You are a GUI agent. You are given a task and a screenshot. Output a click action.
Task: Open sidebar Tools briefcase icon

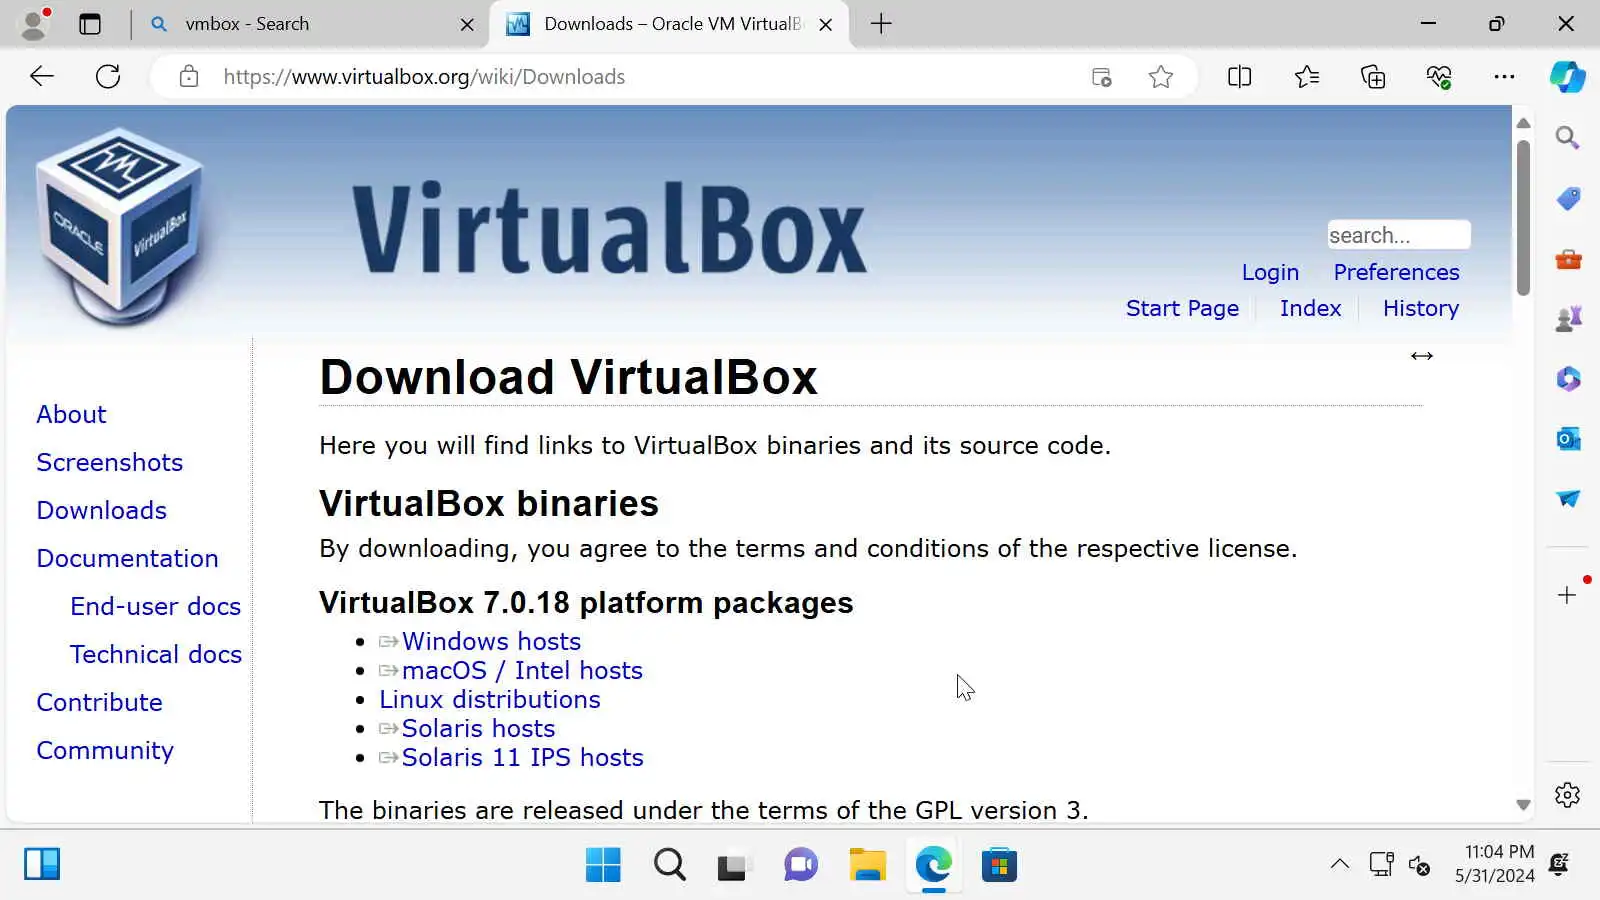coord(1568,259)
